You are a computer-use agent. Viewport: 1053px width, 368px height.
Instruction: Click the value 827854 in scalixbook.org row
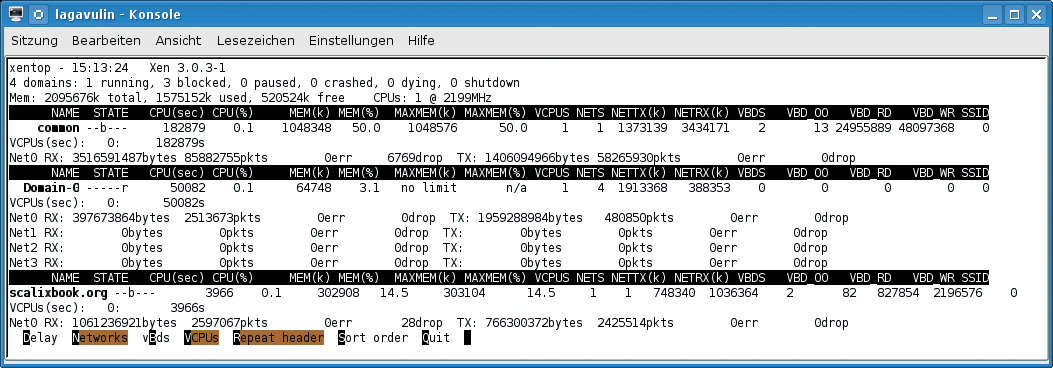pos(898,293)
